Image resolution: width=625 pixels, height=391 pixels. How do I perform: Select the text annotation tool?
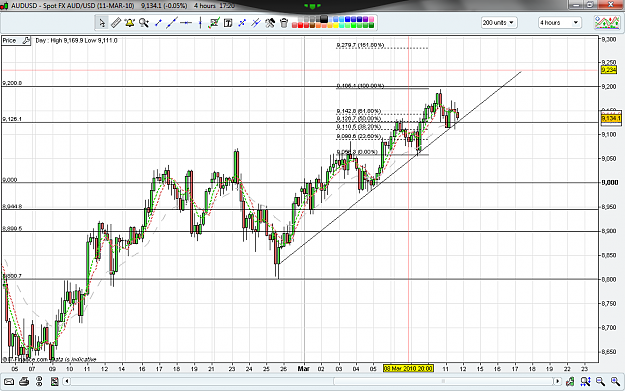[x=228, y=23]
